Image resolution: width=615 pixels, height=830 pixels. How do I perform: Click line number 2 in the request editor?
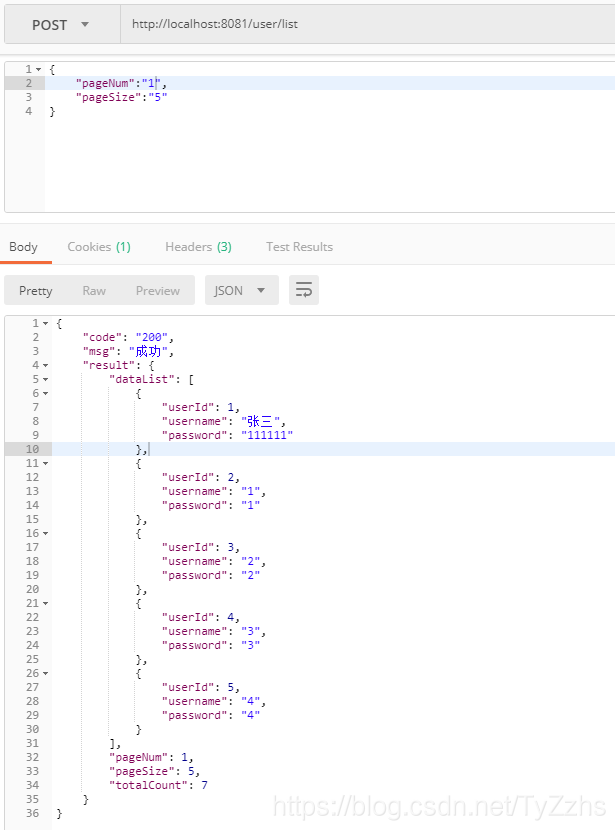pos(28,83)
